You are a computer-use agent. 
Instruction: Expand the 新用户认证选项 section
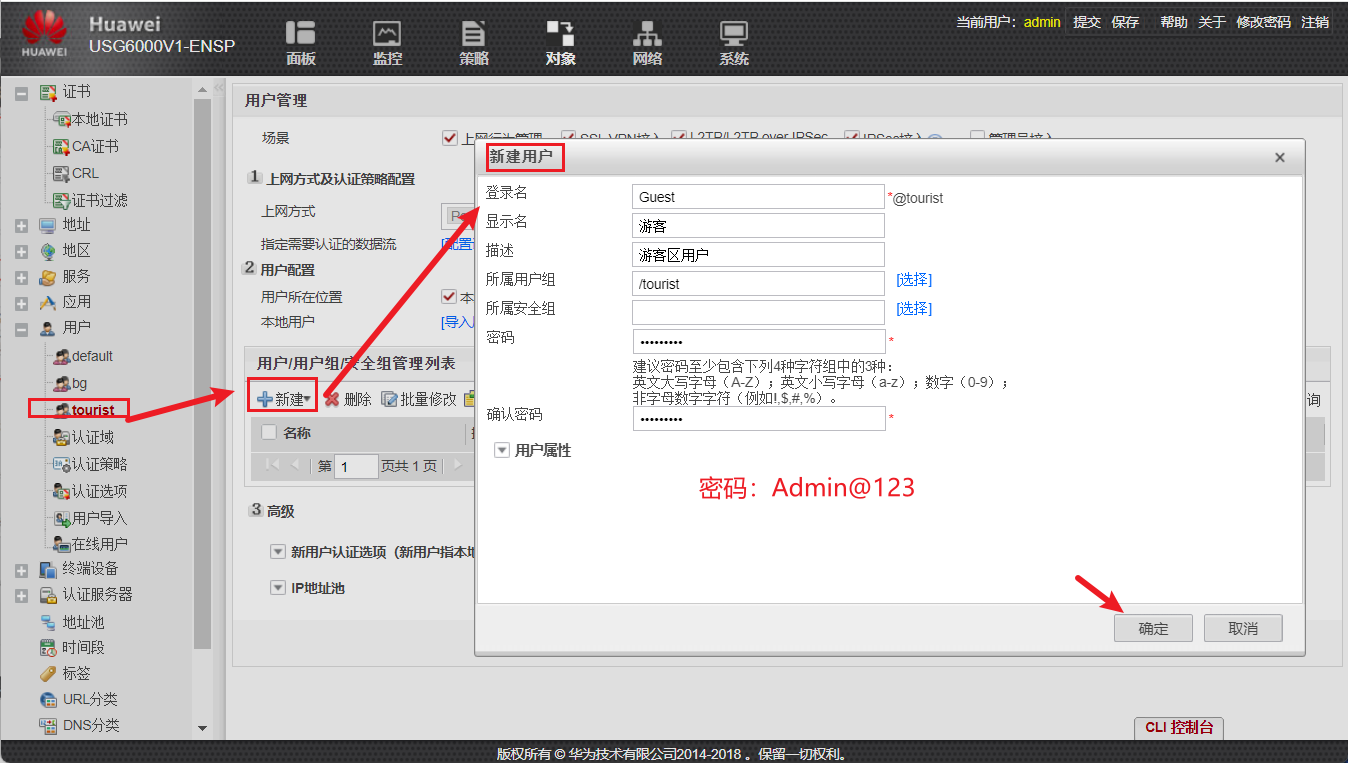pos(278,552)
